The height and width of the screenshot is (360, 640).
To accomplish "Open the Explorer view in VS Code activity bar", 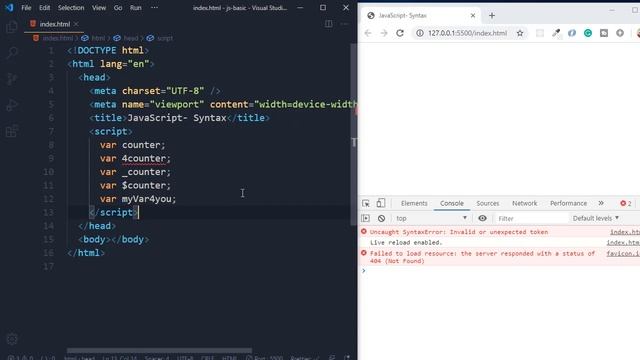I will click(12, 27).
